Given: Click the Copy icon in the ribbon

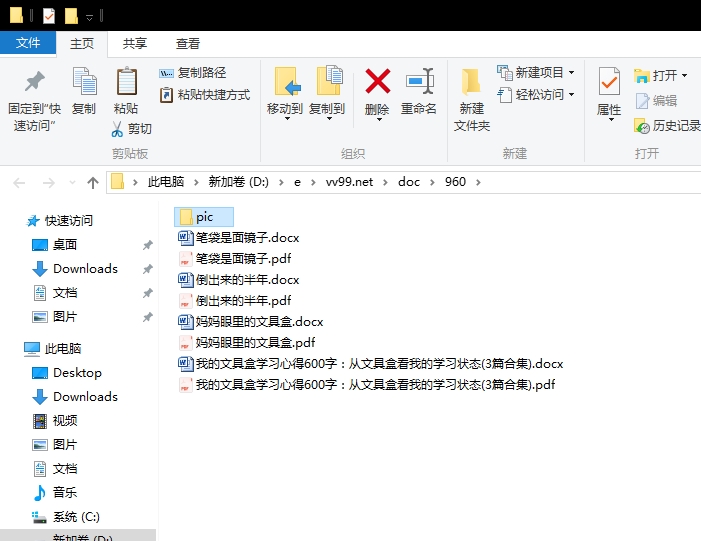Looking at the screenshot, I should (x=84, y=81).
